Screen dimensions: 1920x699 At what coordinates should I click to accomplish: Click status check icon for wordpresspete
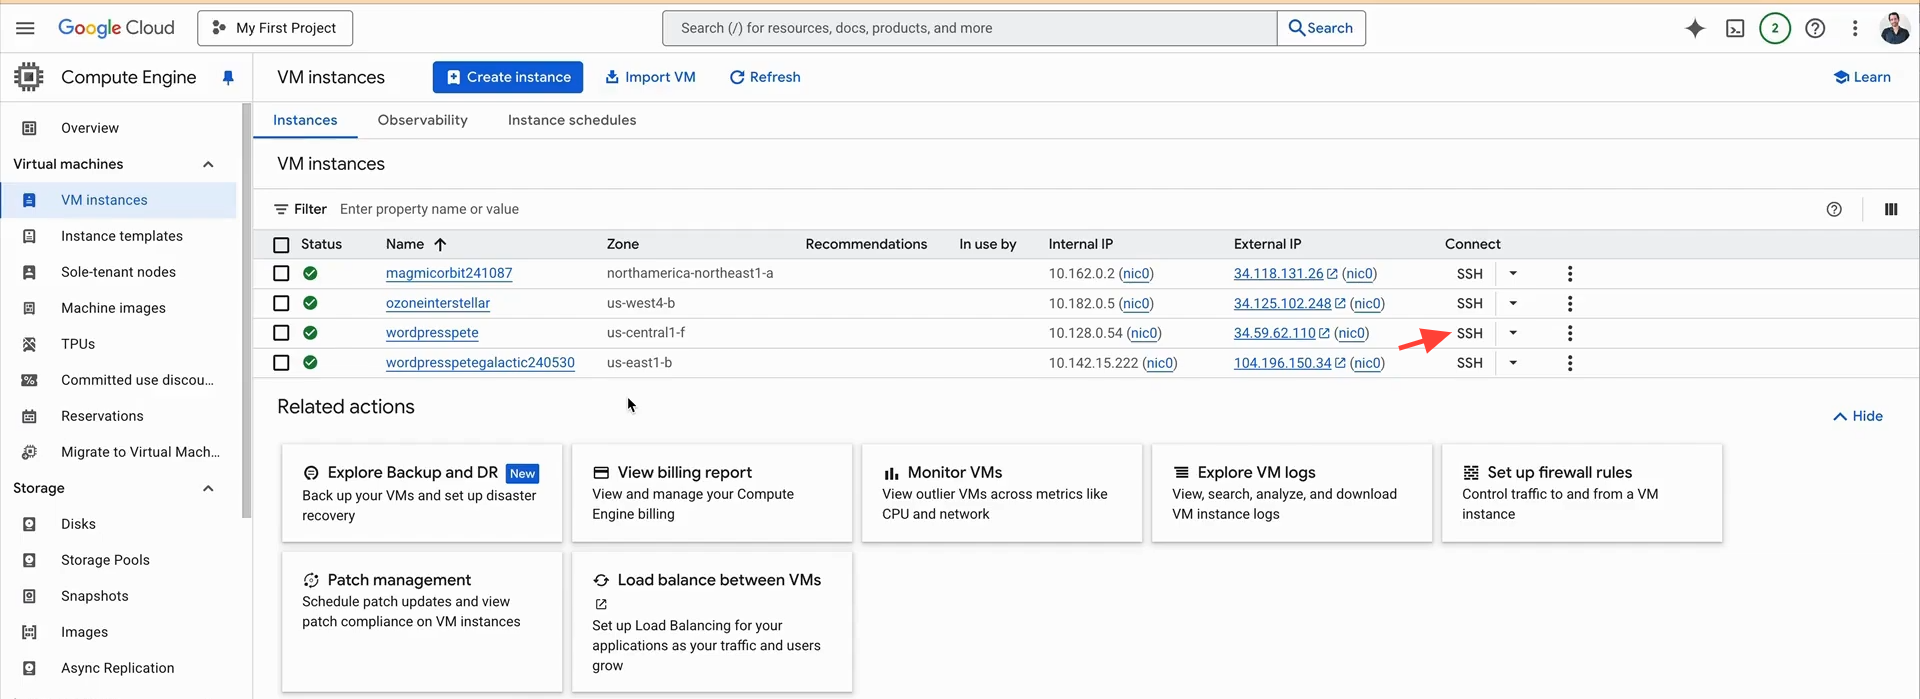click(310, 332)
